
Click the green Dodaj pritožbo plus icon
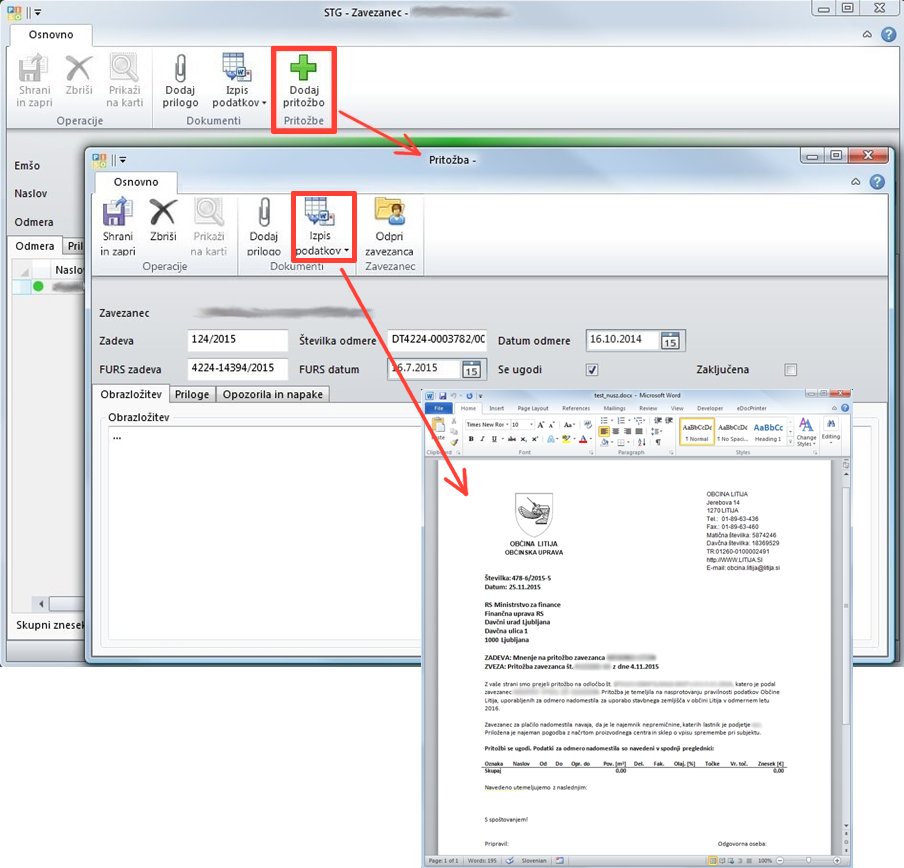(x=302, y=70)
